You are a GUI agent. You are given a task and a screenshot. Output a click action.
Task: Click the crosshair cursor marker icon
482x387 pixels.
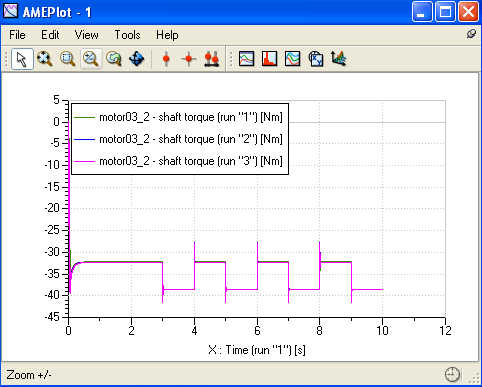coord(189,59)
